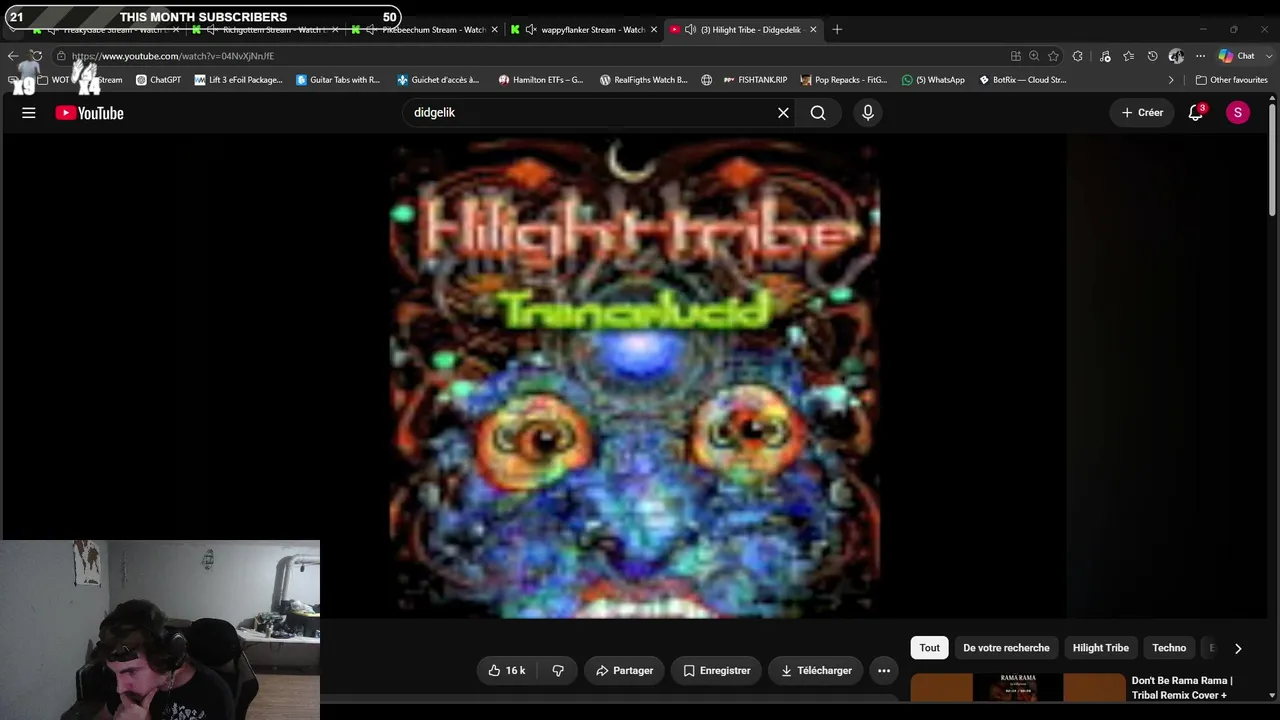Open the apps grid icon in the address bar
The width and height of the screenshot is (1280, 720).
click(1016, 56)
